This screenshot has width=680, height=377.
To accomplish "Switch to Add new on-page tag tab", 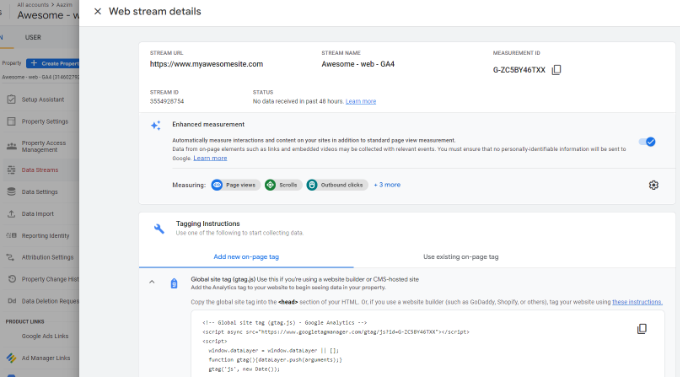I will (246, 257).
